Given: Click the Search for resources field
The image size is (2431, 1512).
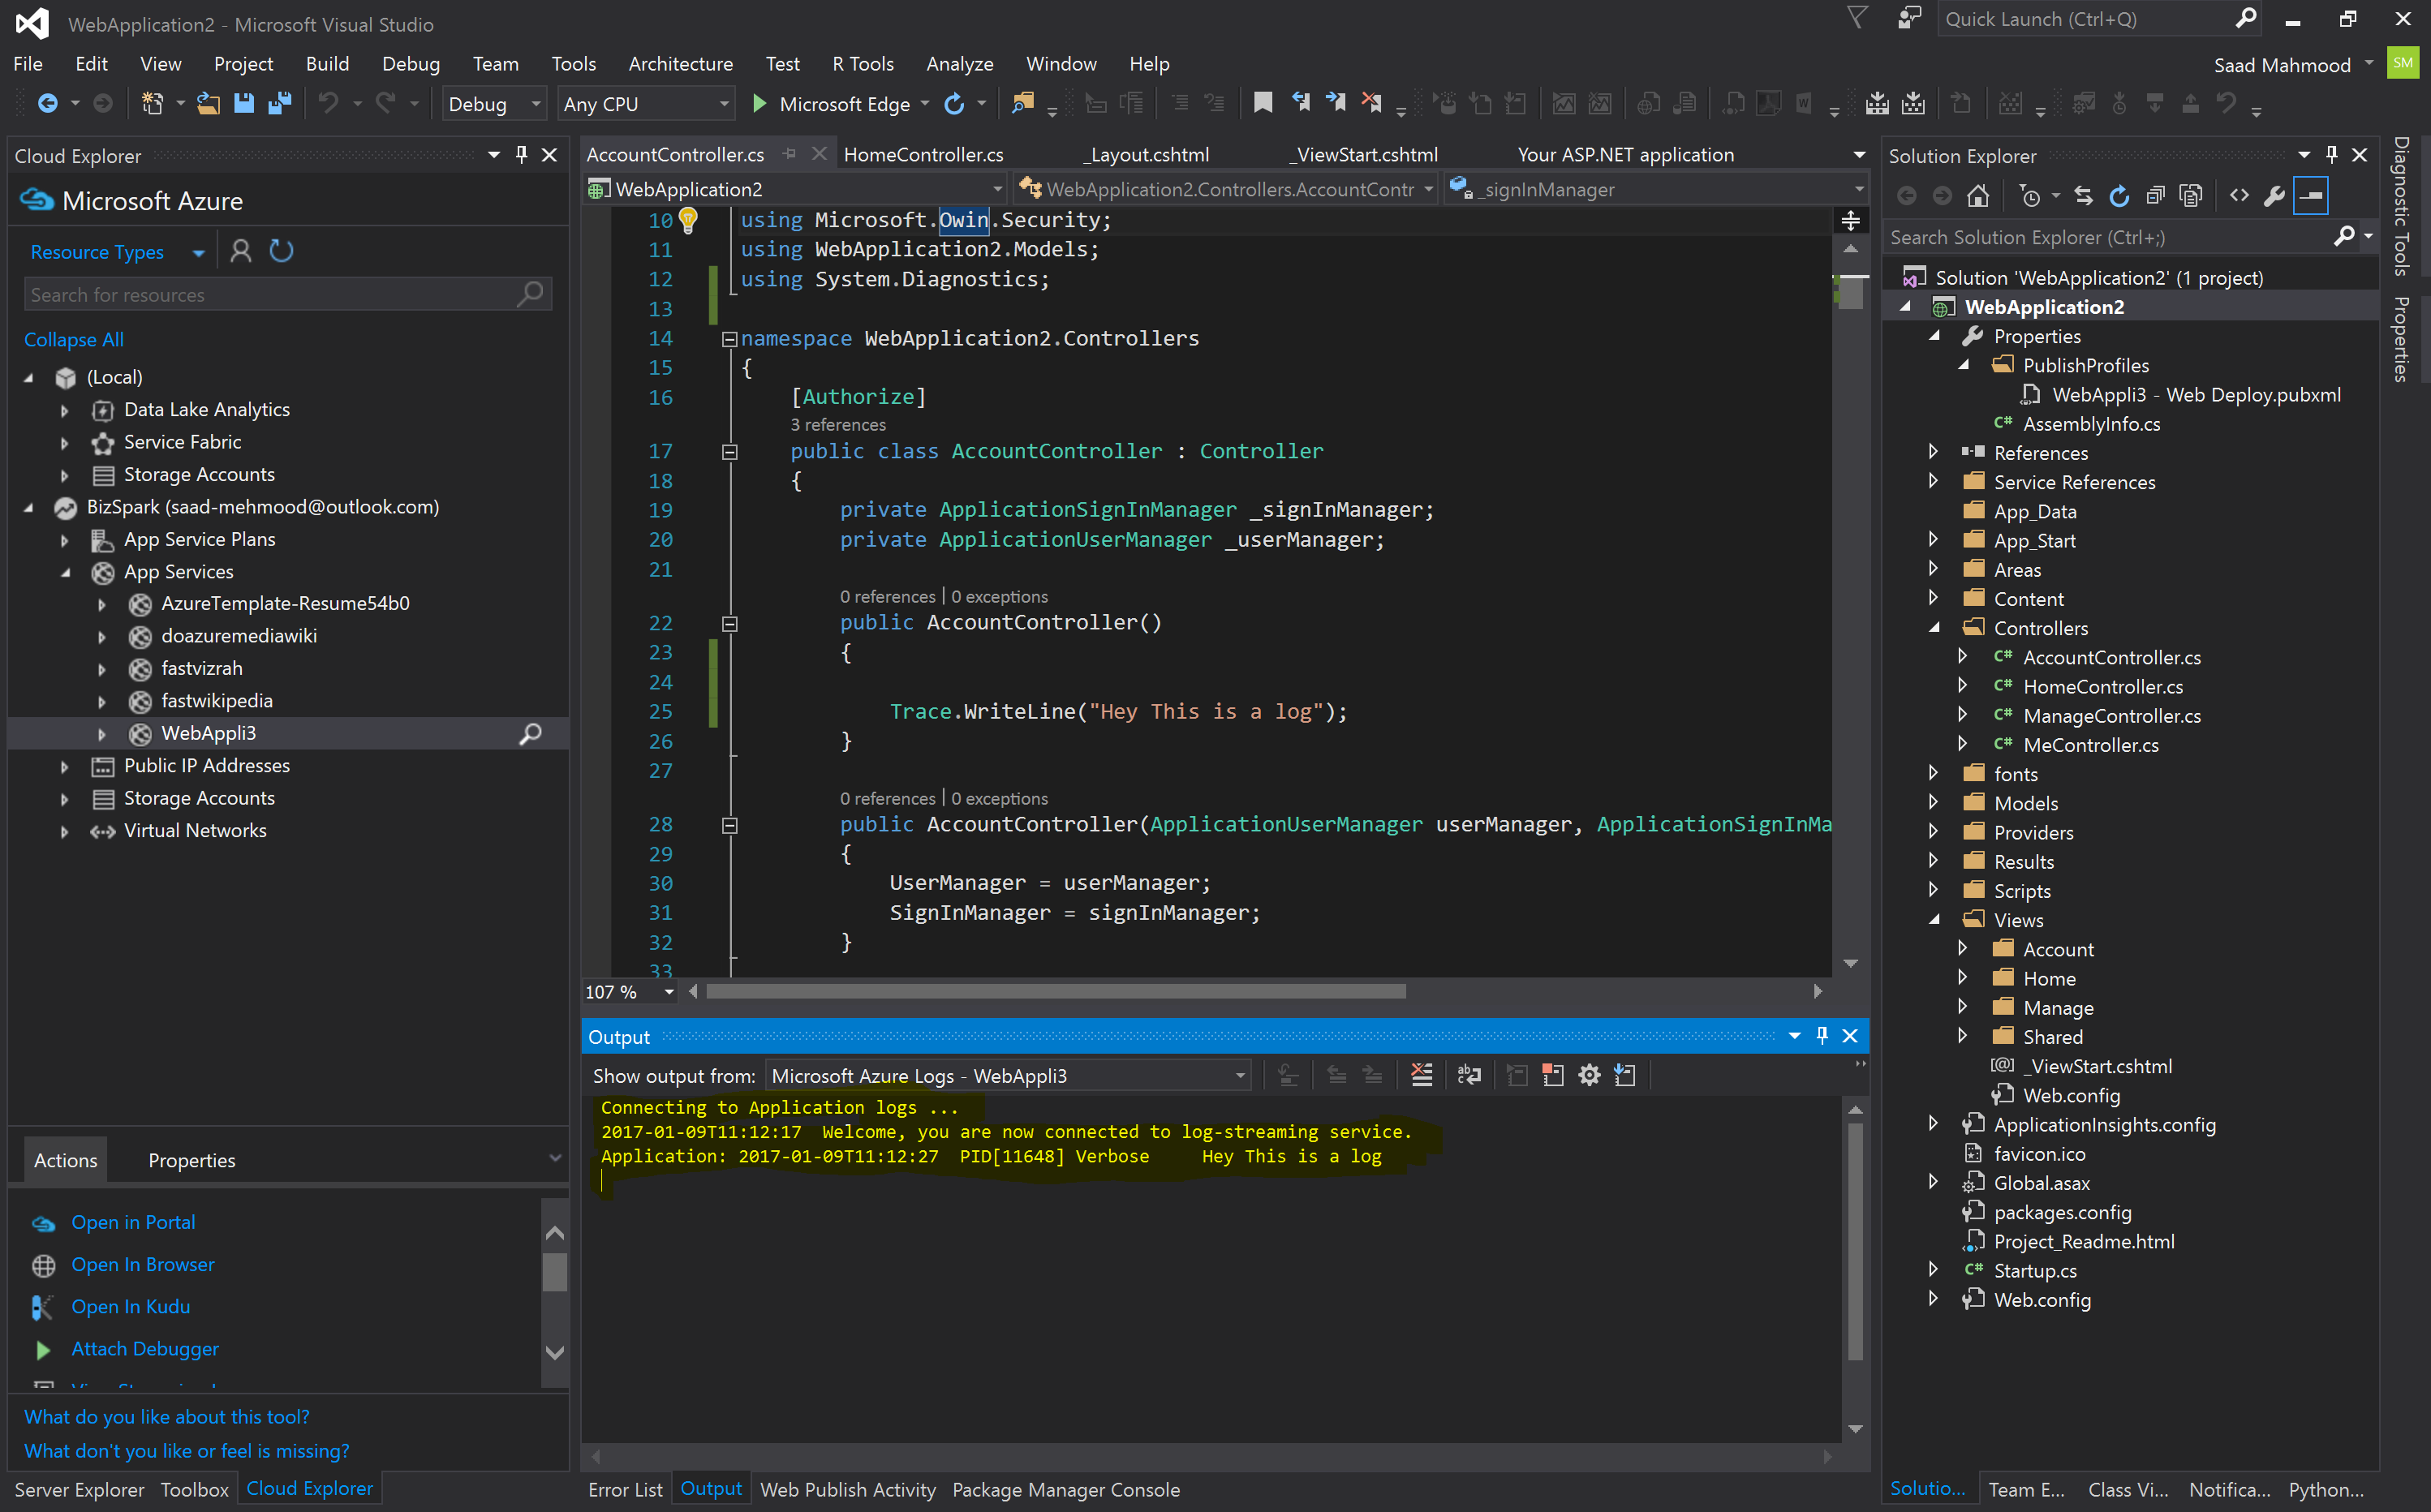Looking at the screenshot, I should (288, 295).
